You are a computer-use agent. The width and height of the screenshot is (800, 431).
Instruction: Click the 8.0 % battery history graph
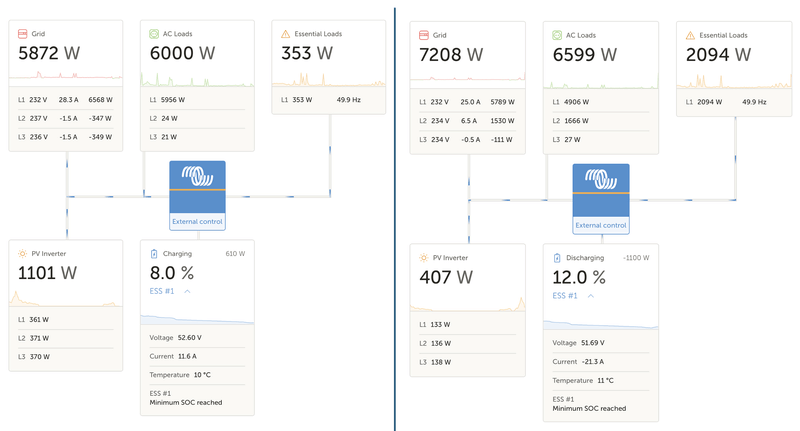197,319
